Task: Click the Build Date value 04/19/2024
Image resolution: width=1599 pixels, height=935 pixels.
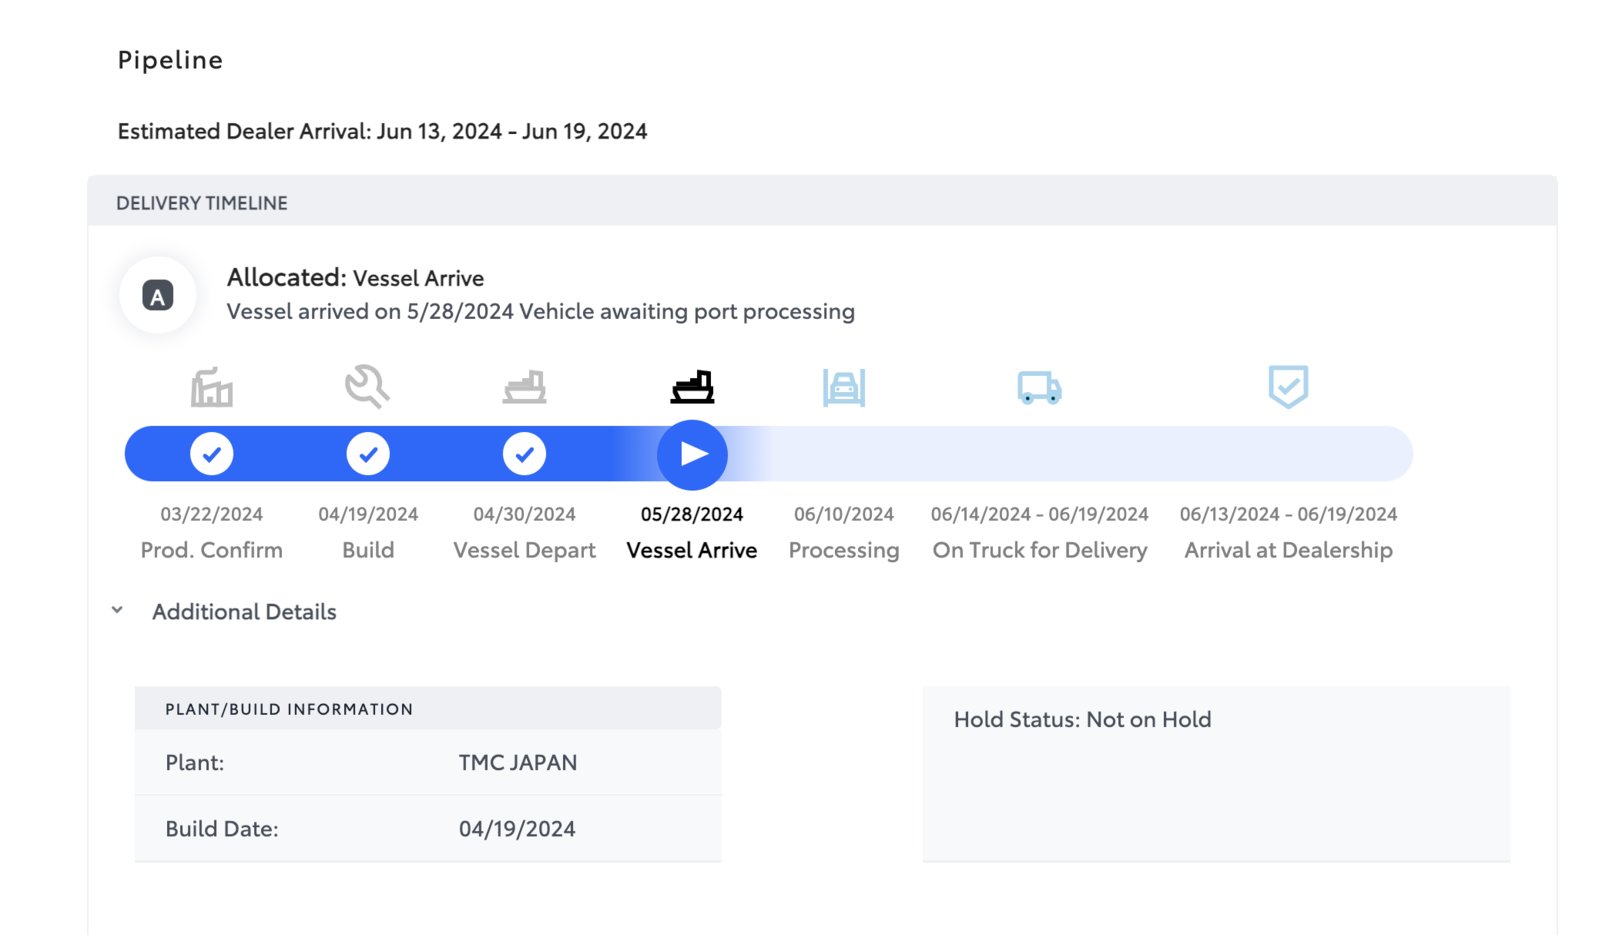Action: click(517, 829)
